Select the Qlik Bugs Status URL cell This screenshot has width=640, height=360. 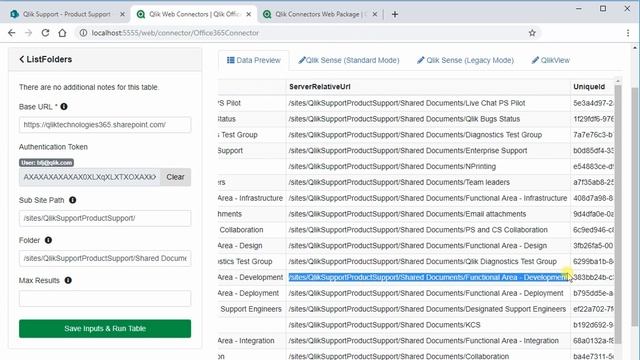[428, 119]
